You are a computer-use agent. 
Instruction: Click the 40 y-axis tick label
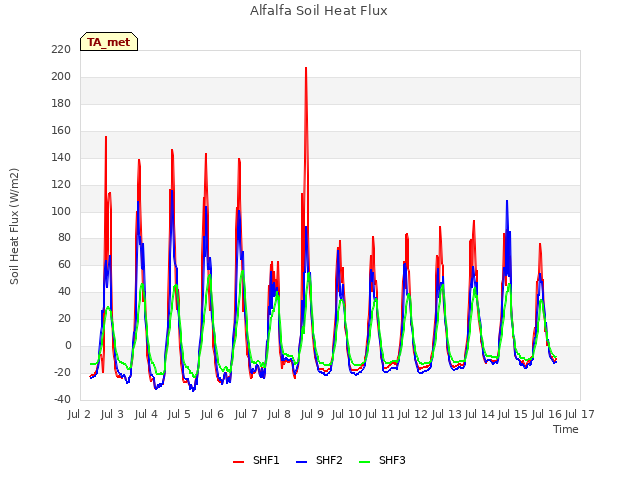(64, 291)
